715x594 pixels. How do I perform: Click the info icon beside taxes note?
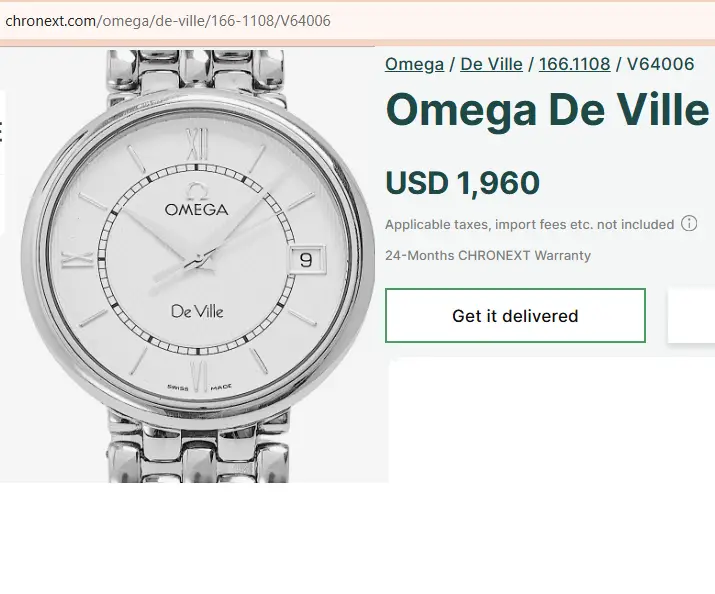[689, 224]
